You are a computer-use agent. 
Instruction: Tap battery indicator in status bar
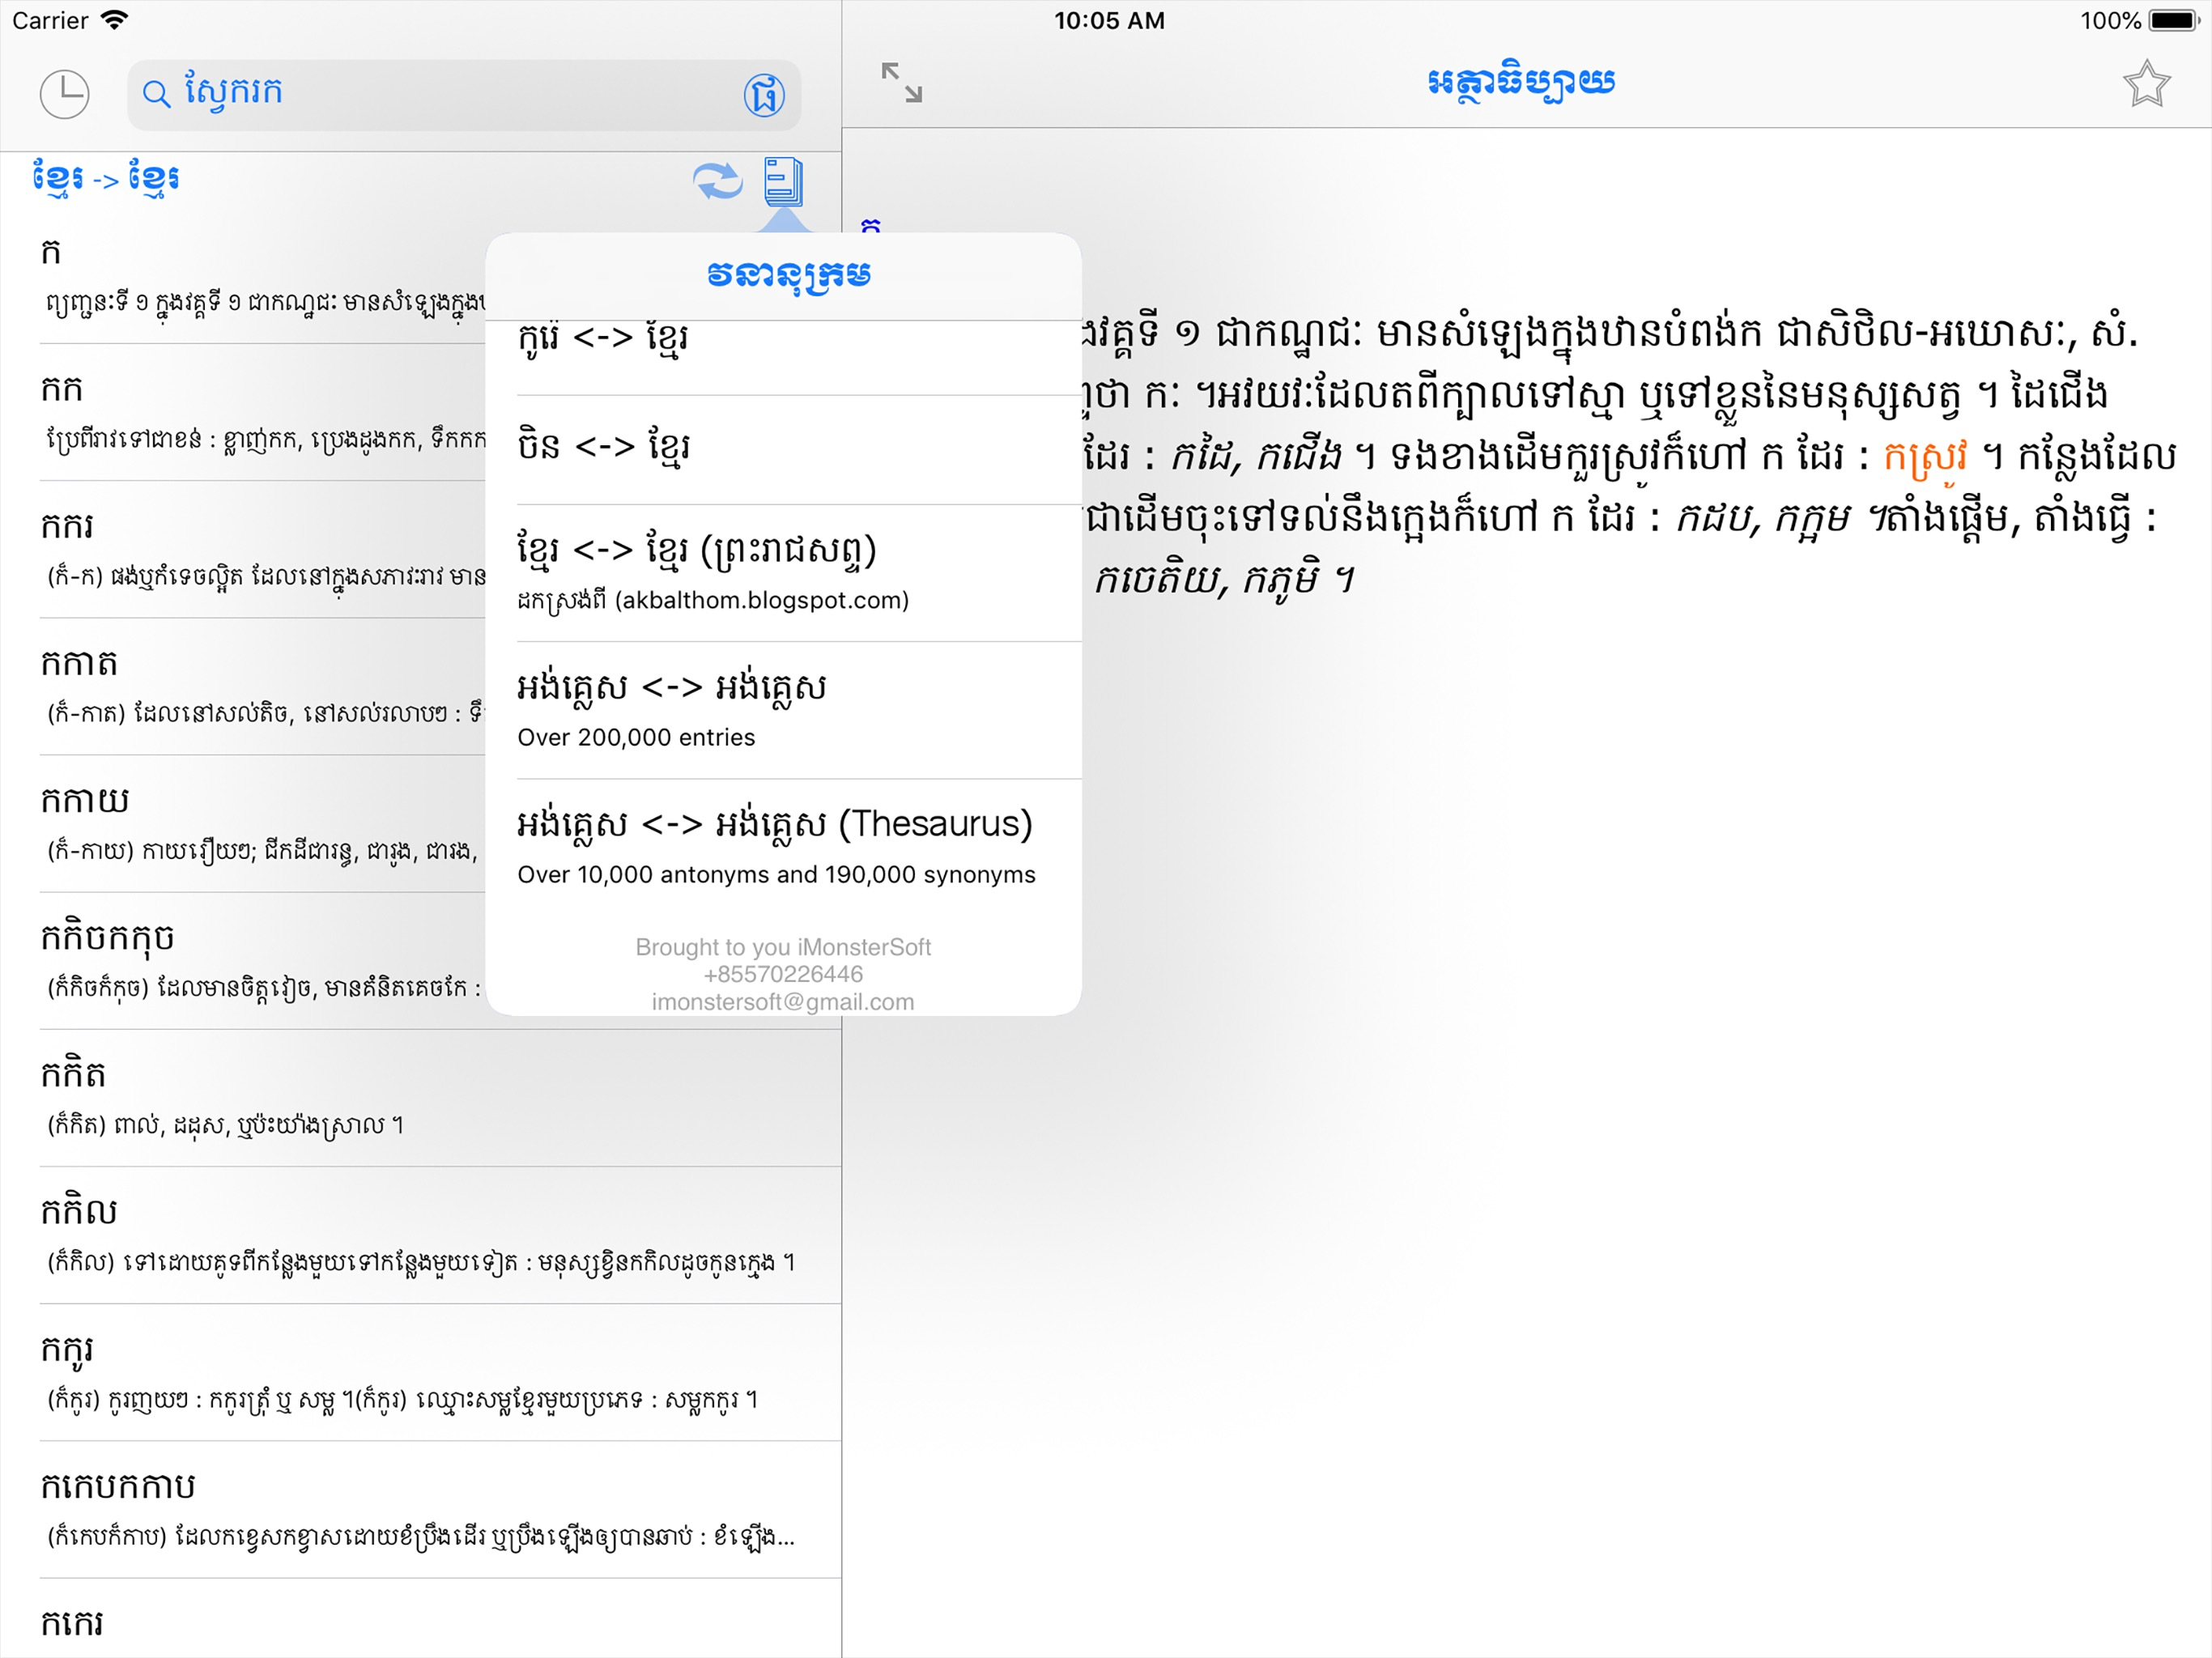tap(2172, 20)
